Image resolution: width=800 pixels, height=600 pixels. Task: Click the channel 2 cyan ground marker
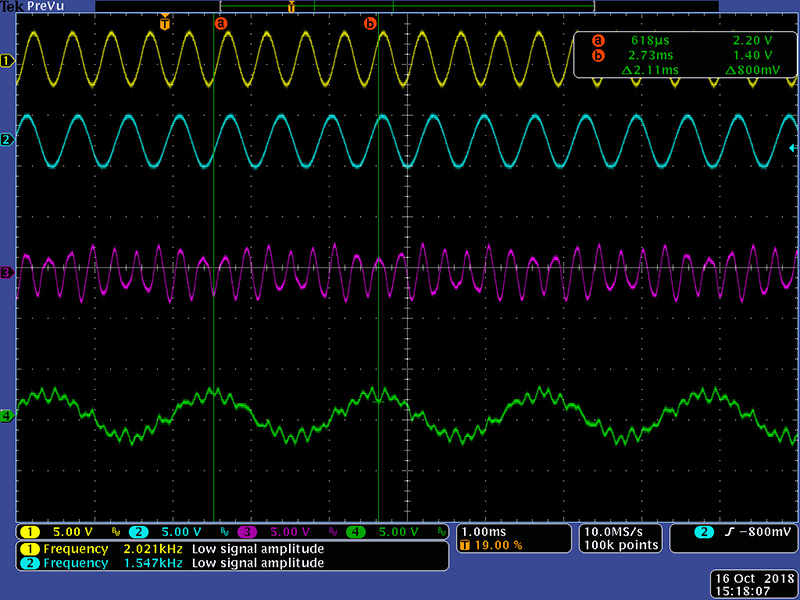[7, 140]
